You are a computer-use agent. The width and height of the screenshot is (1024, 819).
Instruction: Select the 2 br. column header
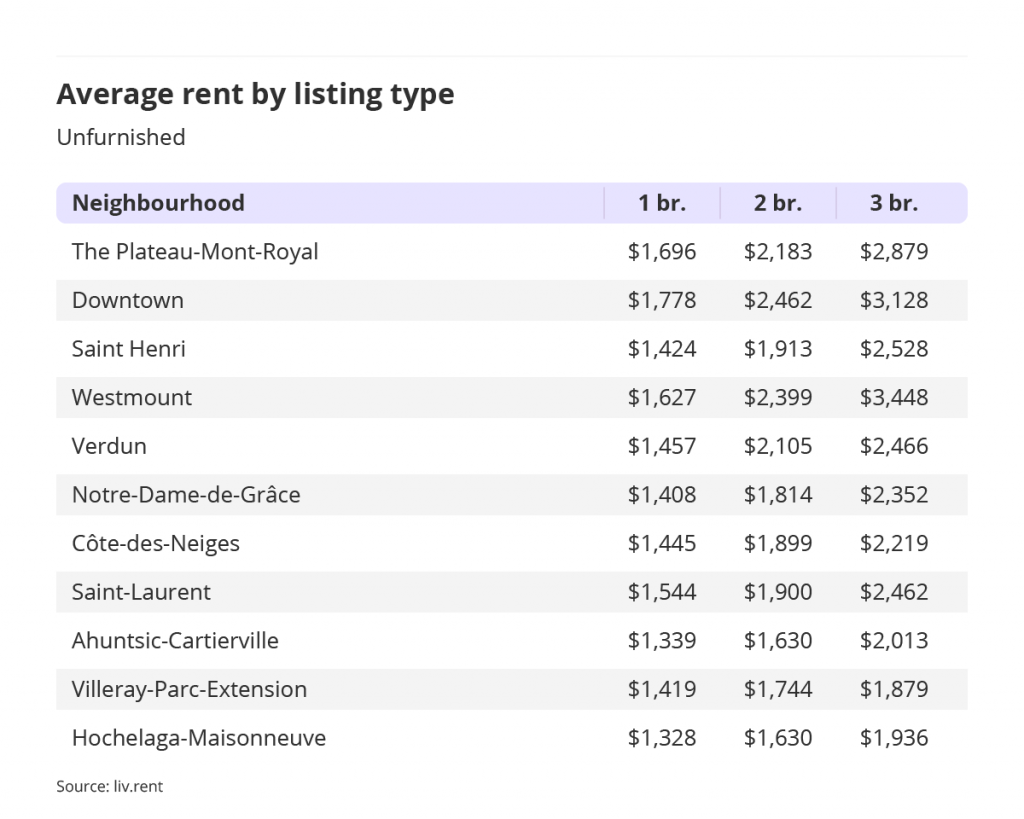[778, 203]
